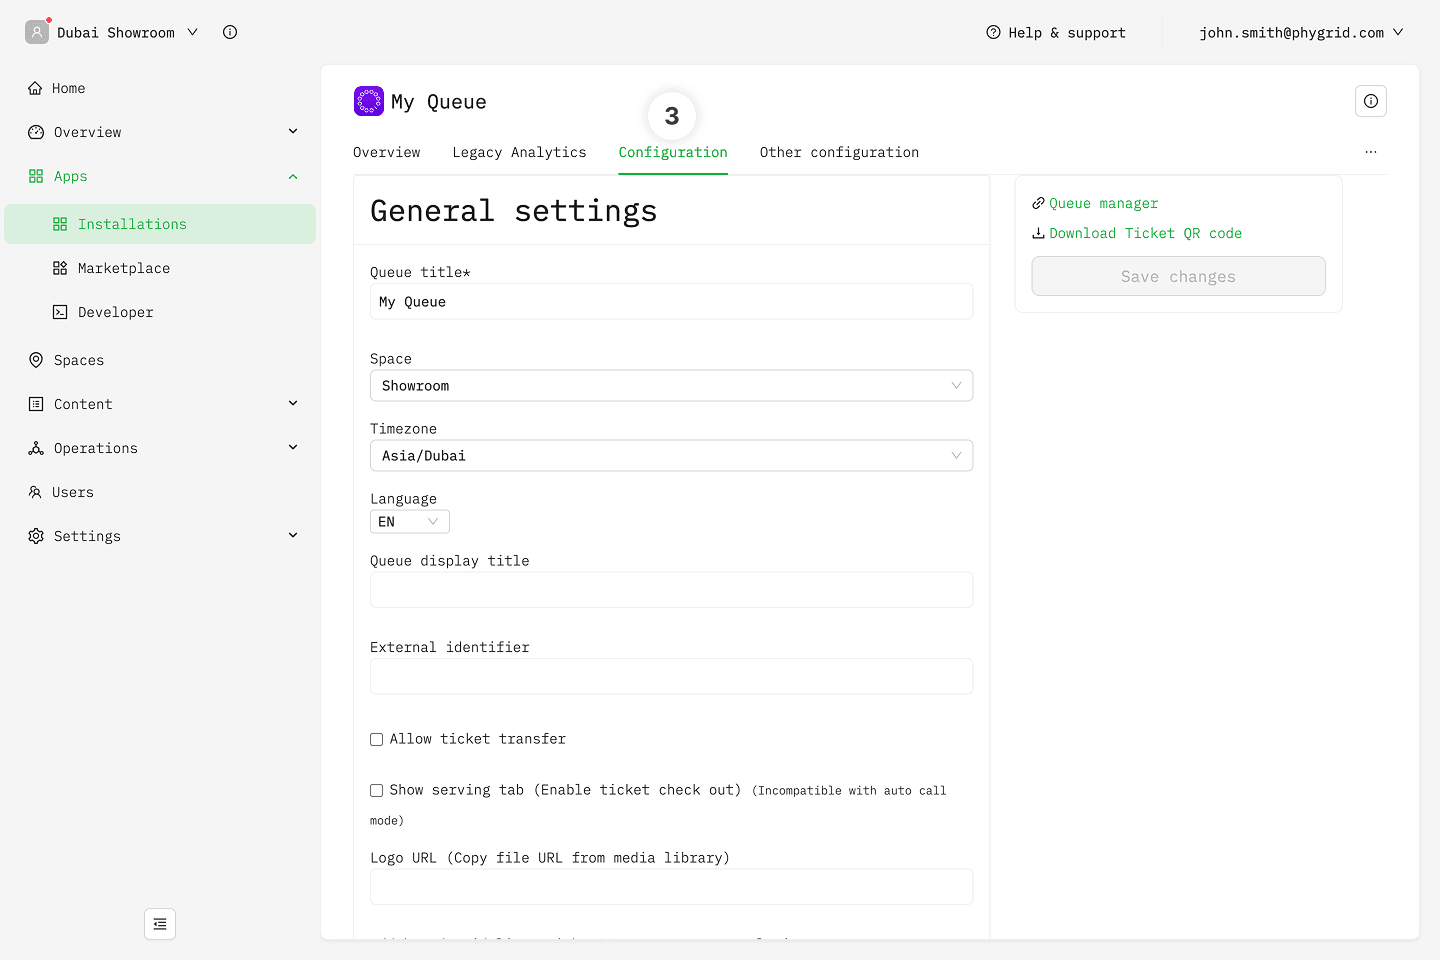This screenshot has height=960, width=1440.
Task: Open Marketplace from the sidebar
Action: point(123,268)
